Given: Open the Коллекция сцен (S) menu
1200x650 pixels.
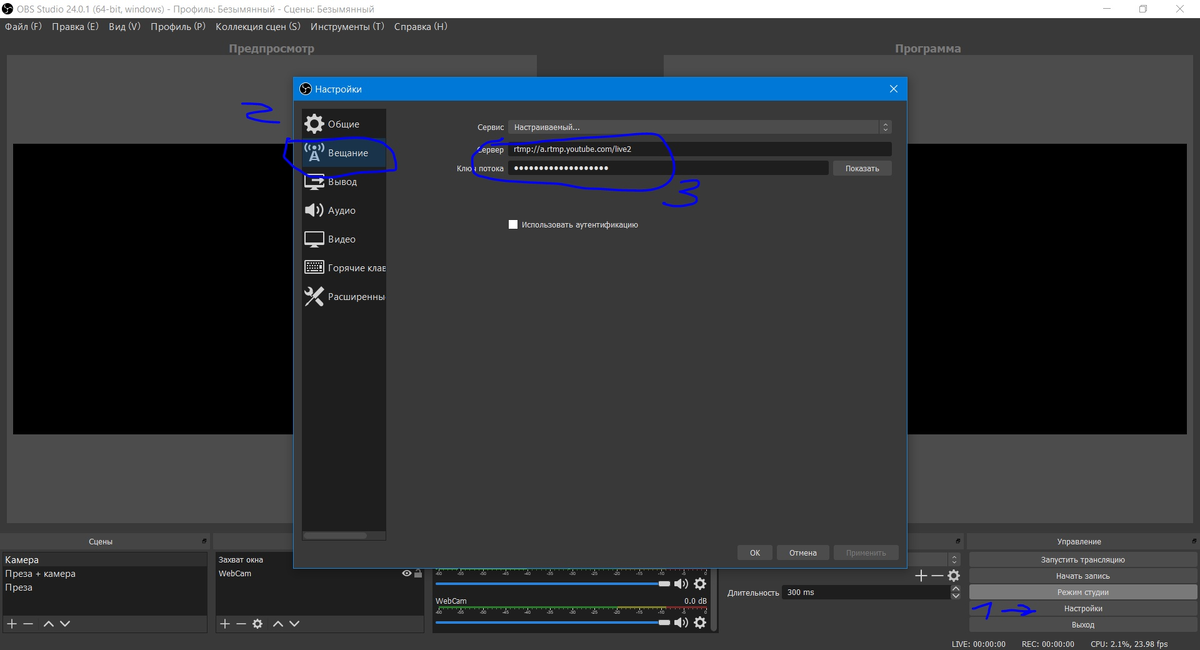Looking at the screenshot, I should 258,27.
